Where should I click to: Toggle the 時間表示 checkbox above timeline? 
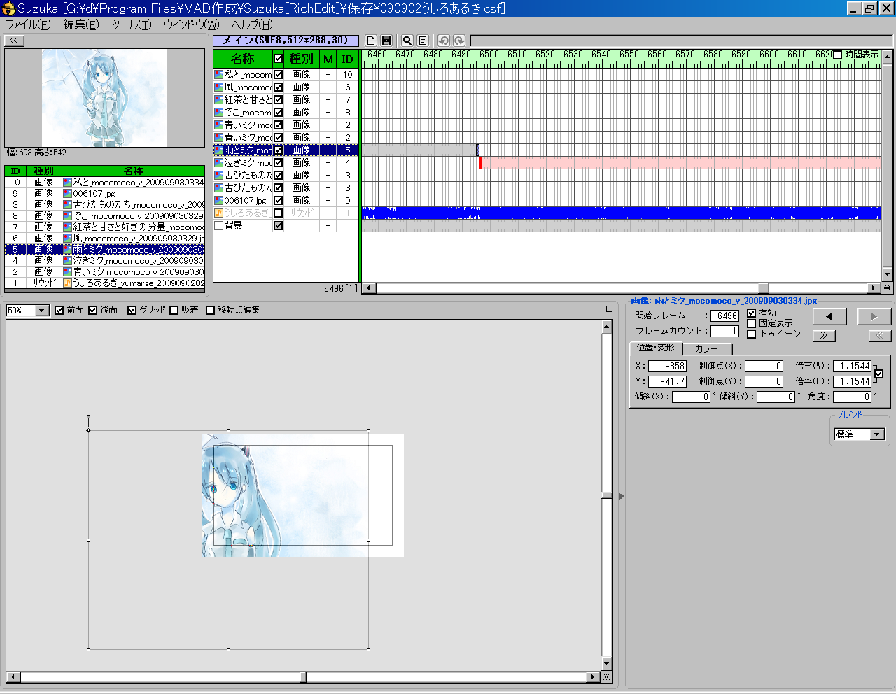[838, 55]
